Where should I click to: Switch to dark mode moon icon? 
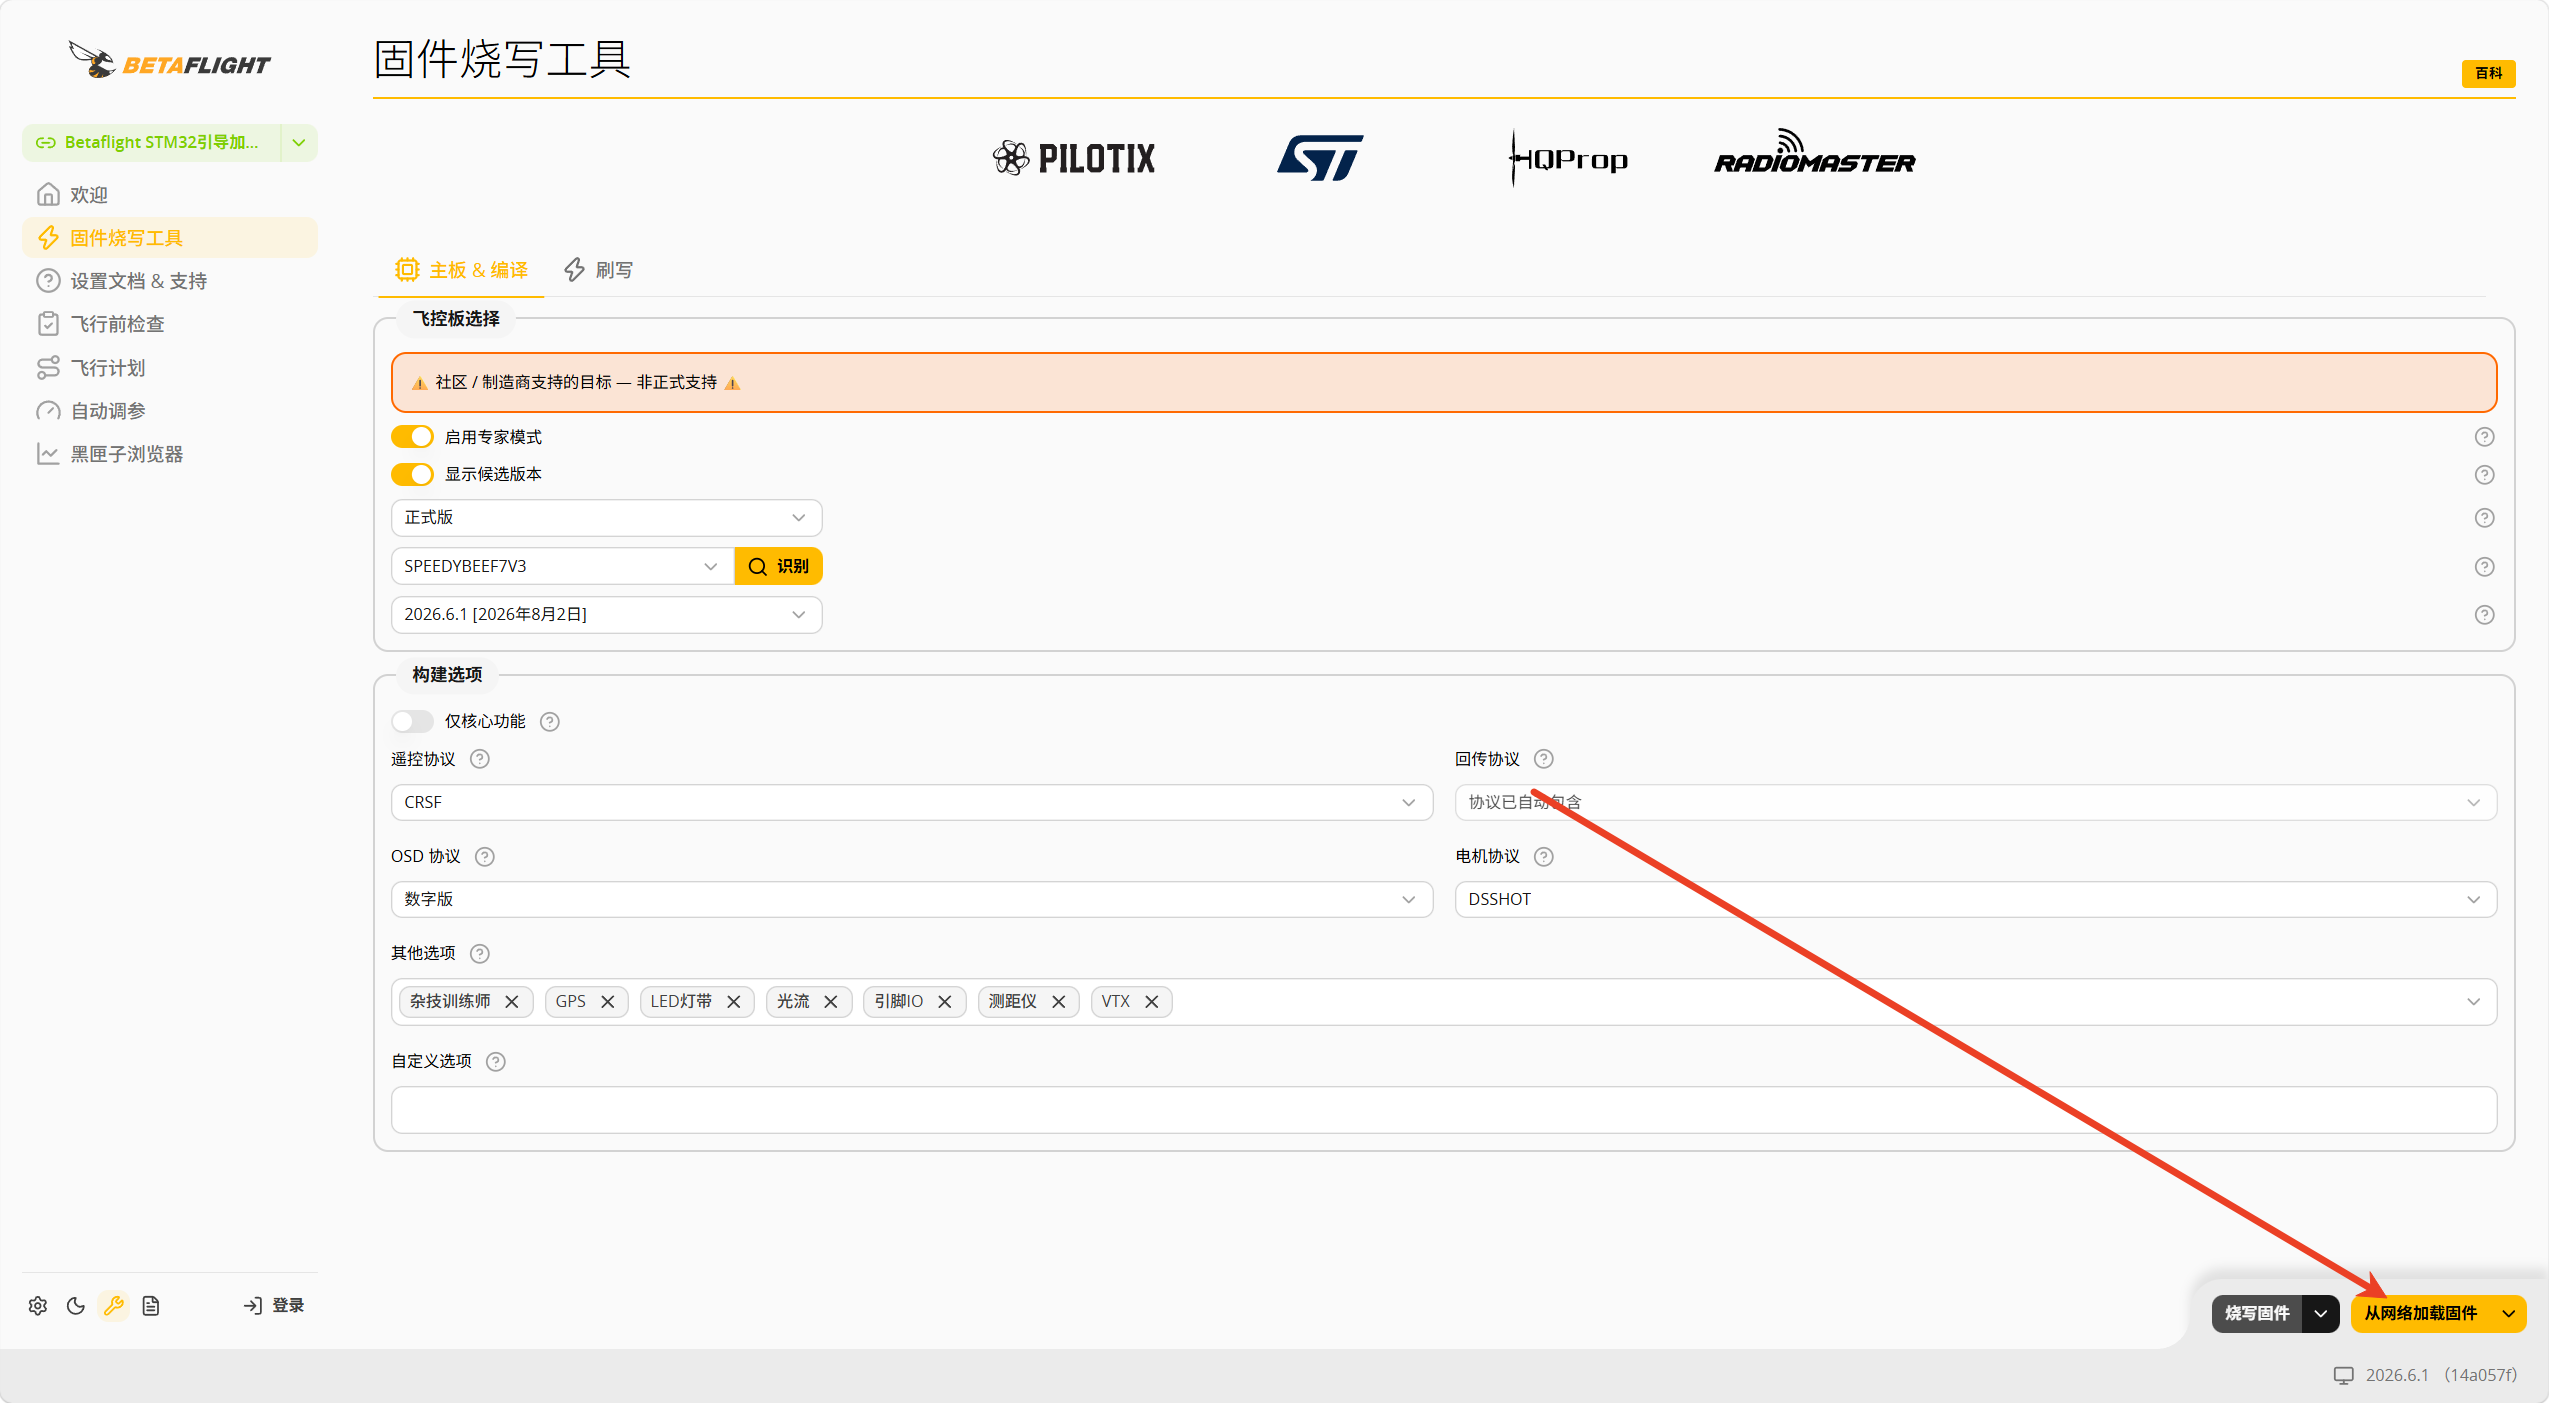[x=76, y=1305]
